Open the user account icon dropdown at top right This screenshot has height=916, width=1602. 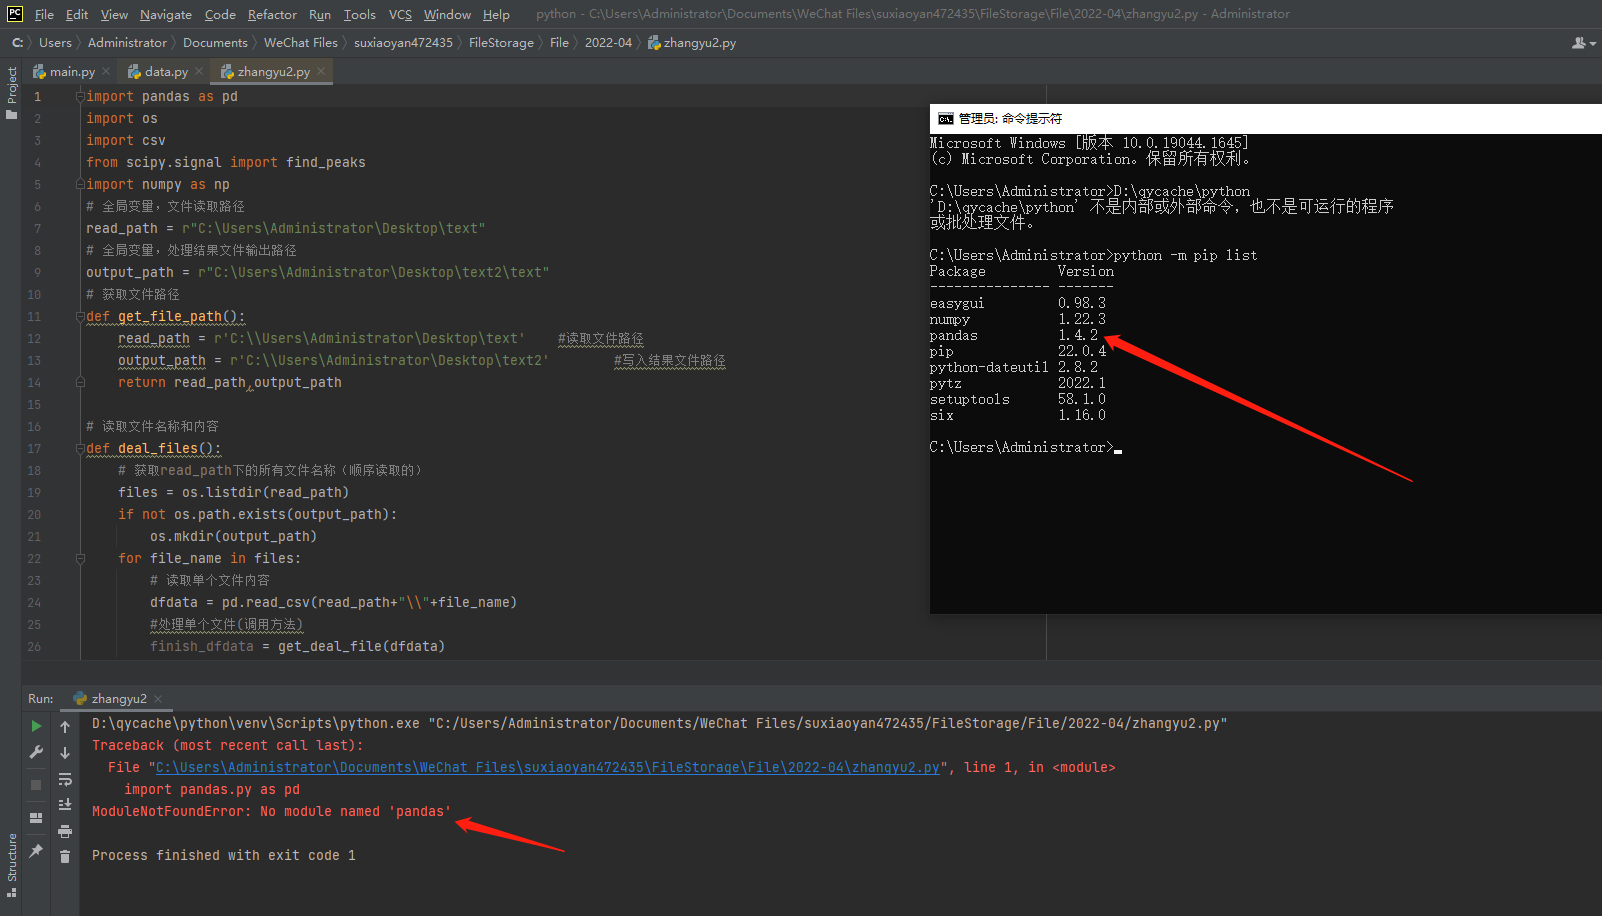[x=1583, y=43]
